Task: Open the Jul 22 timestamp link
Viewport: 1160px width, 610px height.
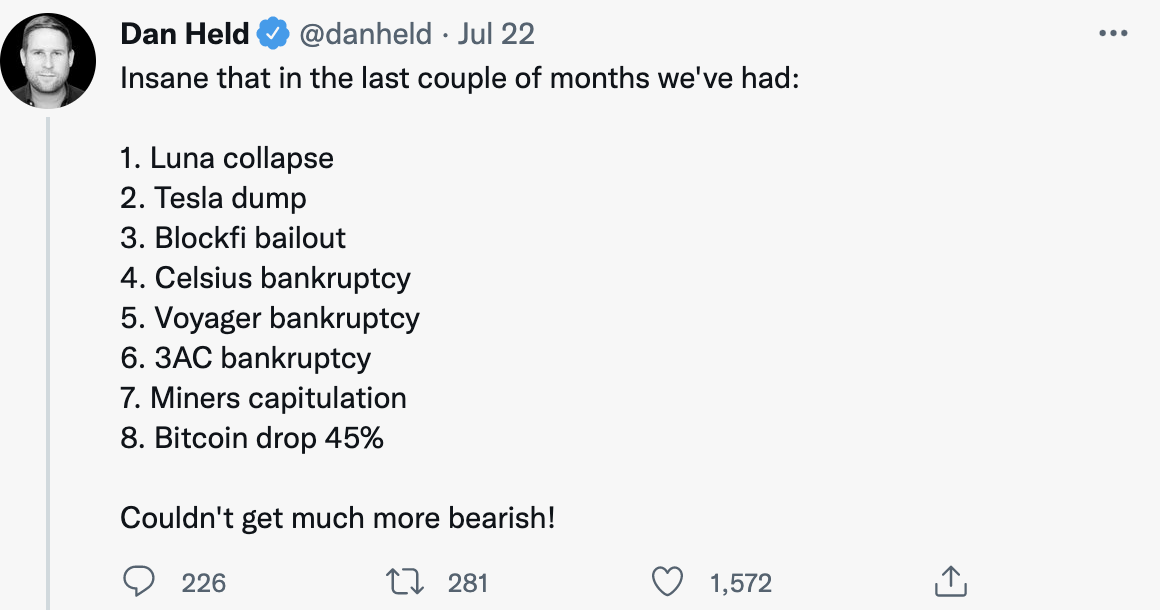Action: (x=496, y=34)
